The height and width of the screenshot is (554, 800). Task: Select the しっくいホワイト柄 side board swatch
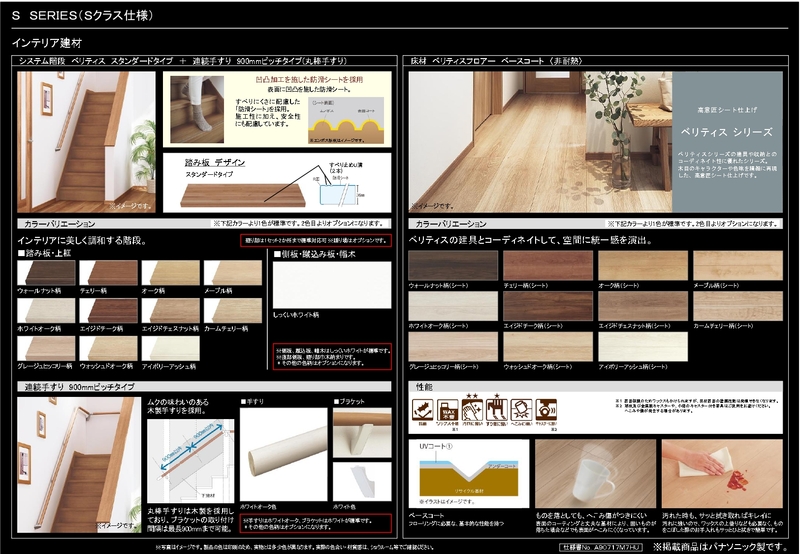click(x=332, y=284)
